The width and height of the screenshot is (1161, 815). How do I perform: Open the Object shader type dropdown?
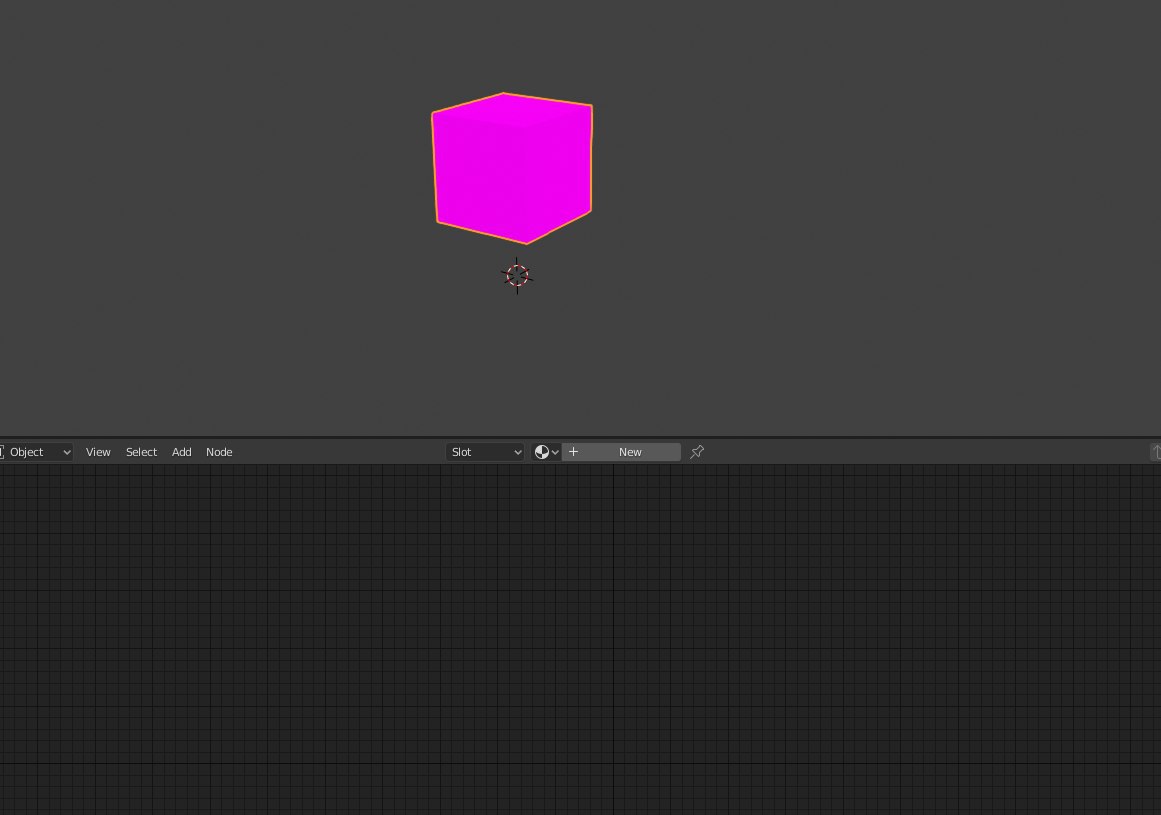point(36,452)
